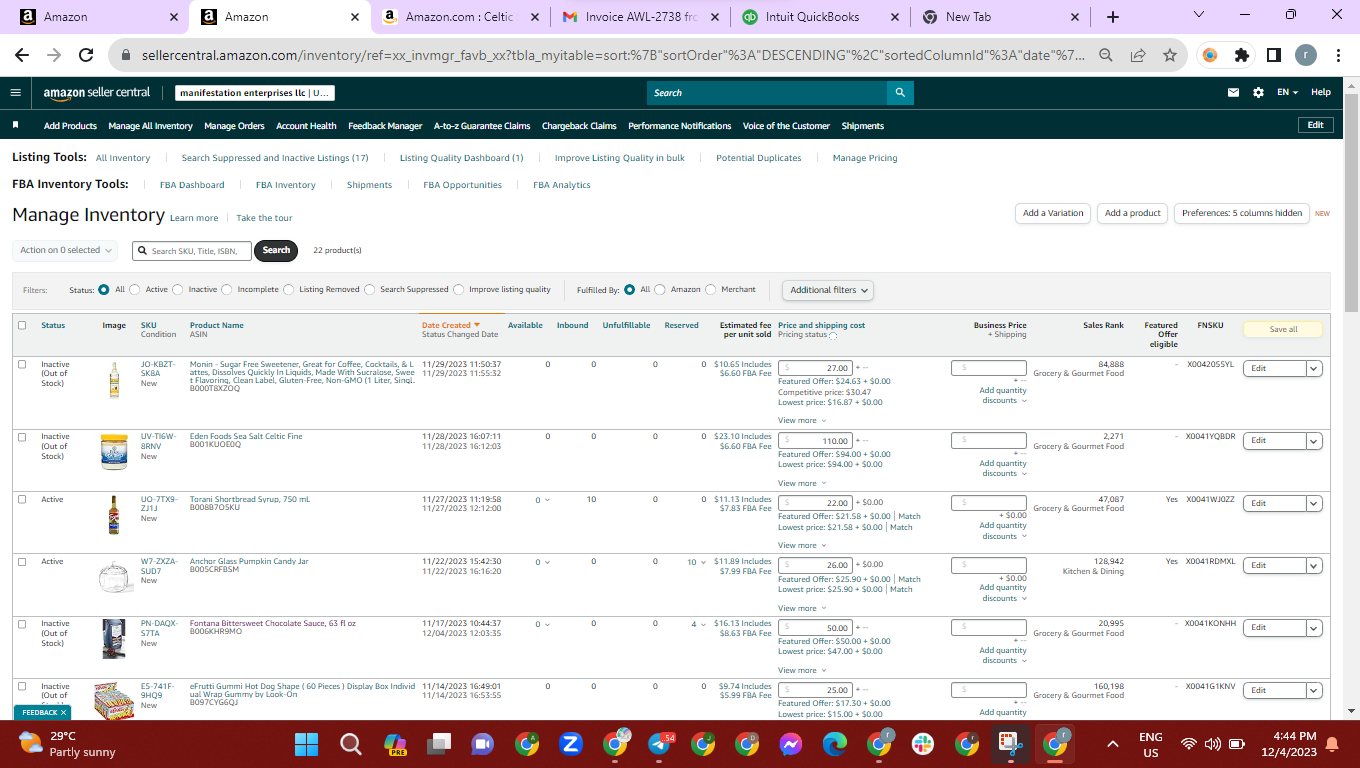Open a new browser tab with plus icon
This screenshot has width=1360, height=768.
(1113, 17)
